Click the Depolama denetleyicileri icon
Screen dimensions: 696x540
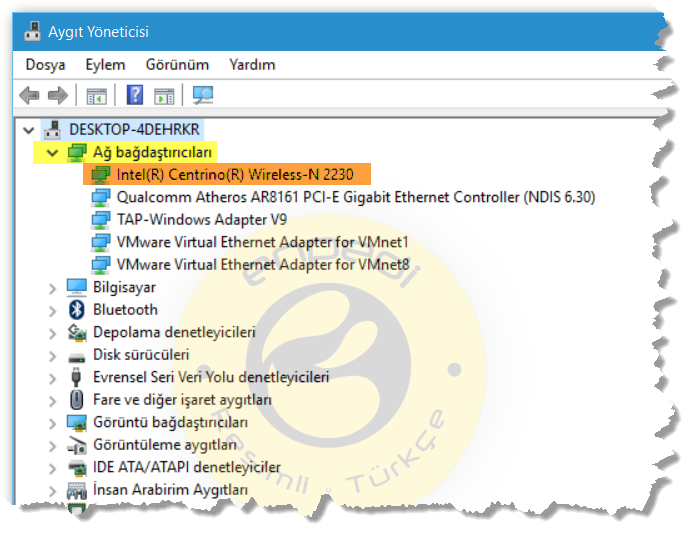pos(77,332)
